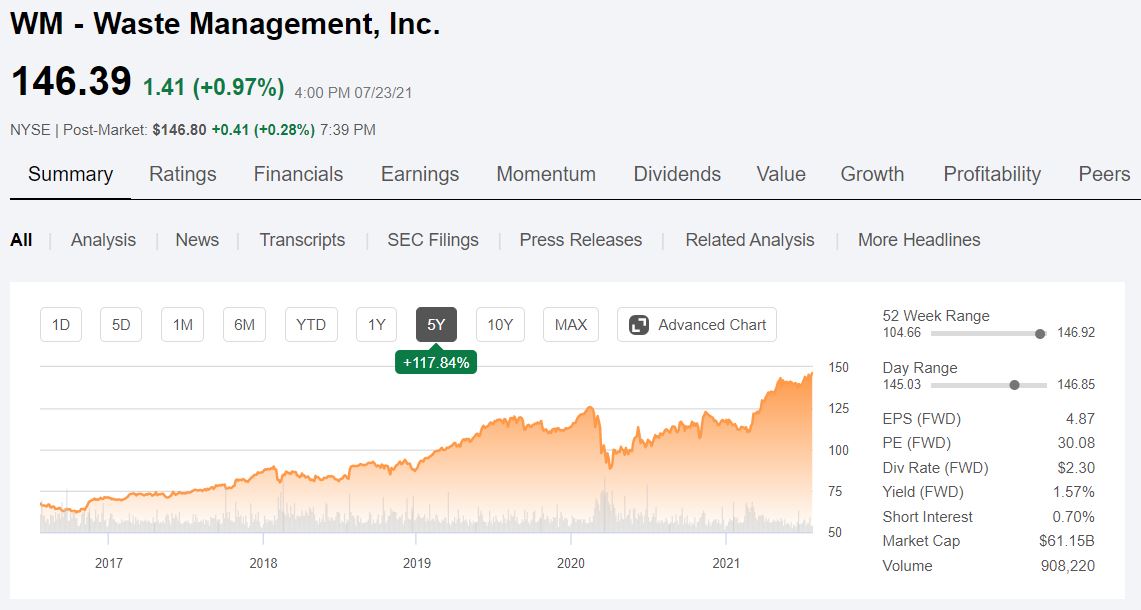Screen dimensions: 1141x610
Task: Select the Momentum tab
Action: [546, 174]
